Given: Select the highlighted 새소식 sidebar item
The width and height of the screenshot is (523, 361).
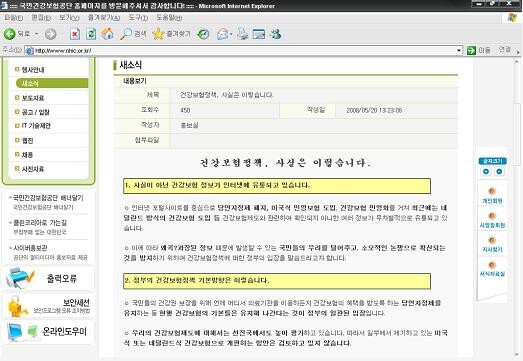Looking at the screenshot, I should click(52, 83).
